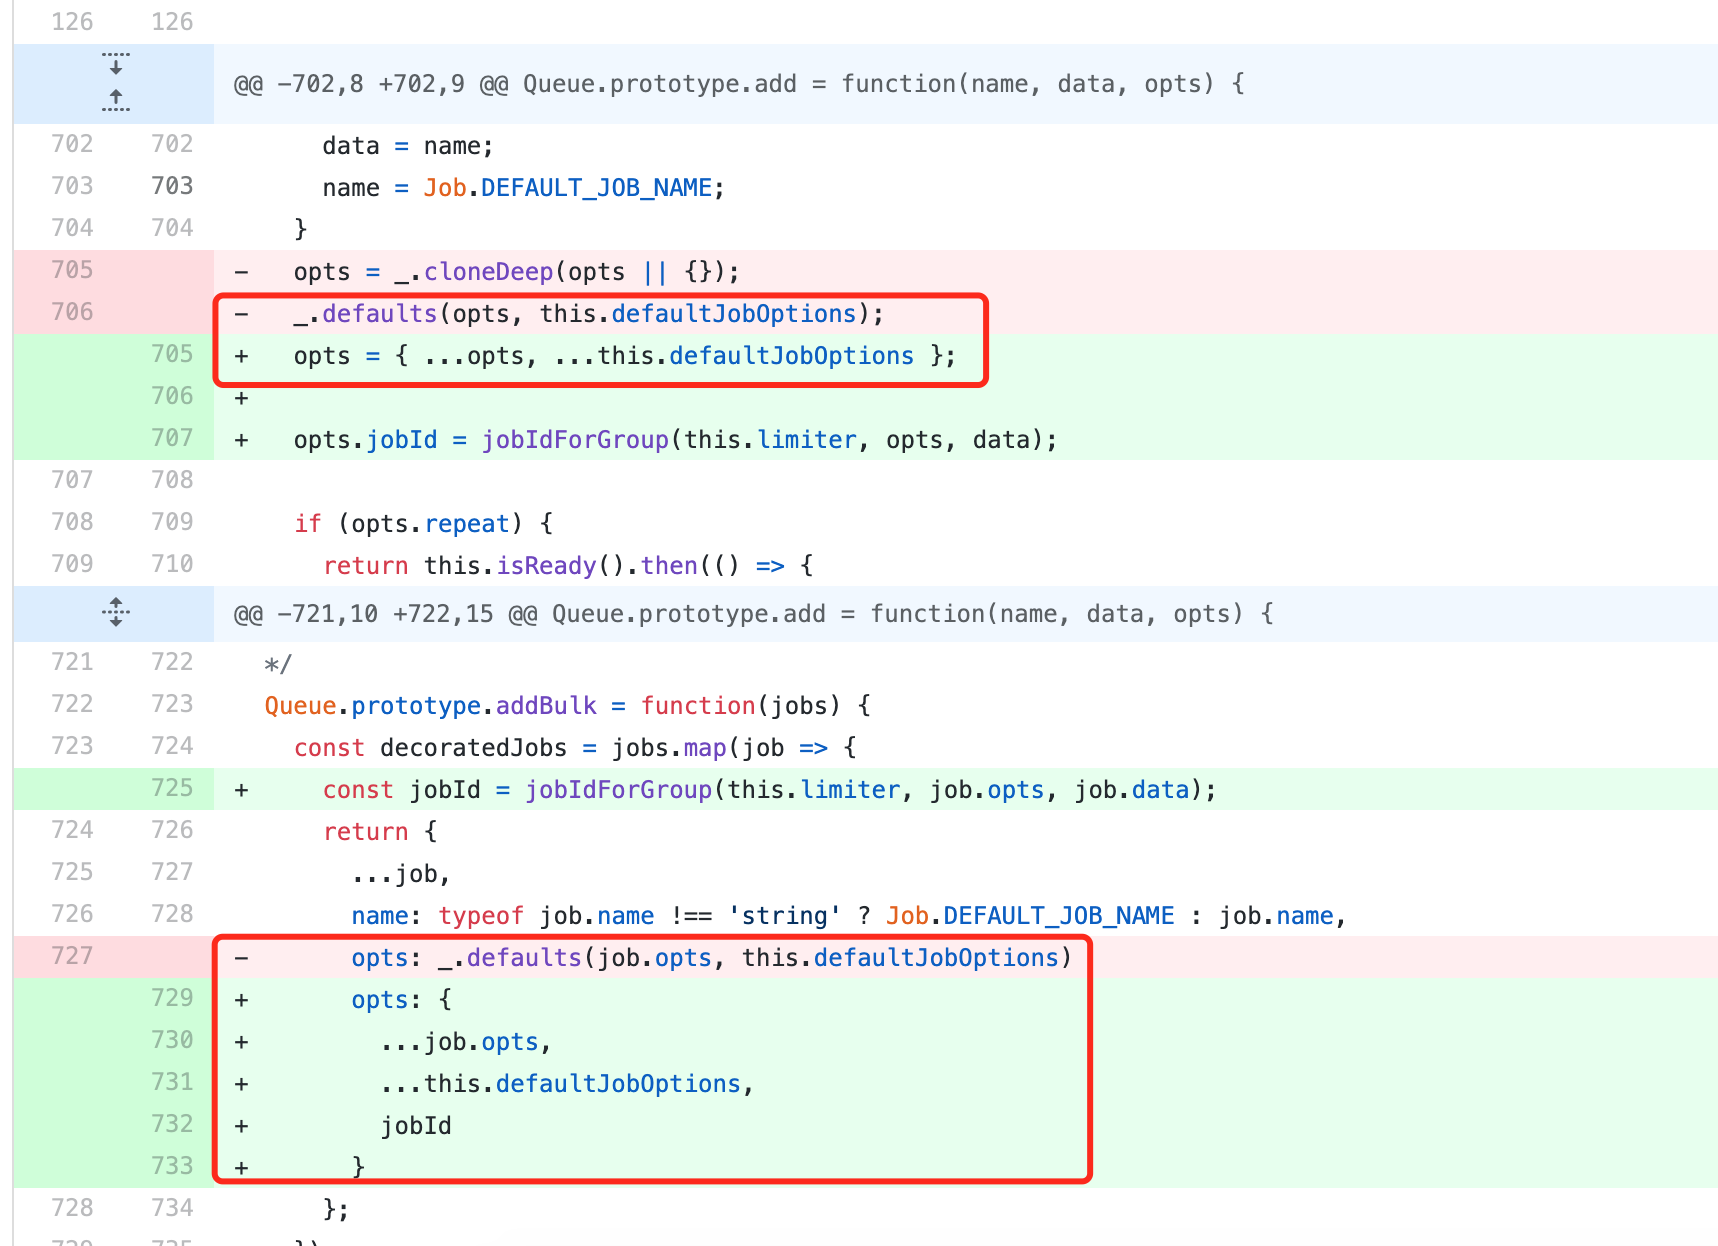
Task: Click line number 710 beside the isReady return statement
Action: [x=172, y=563]
